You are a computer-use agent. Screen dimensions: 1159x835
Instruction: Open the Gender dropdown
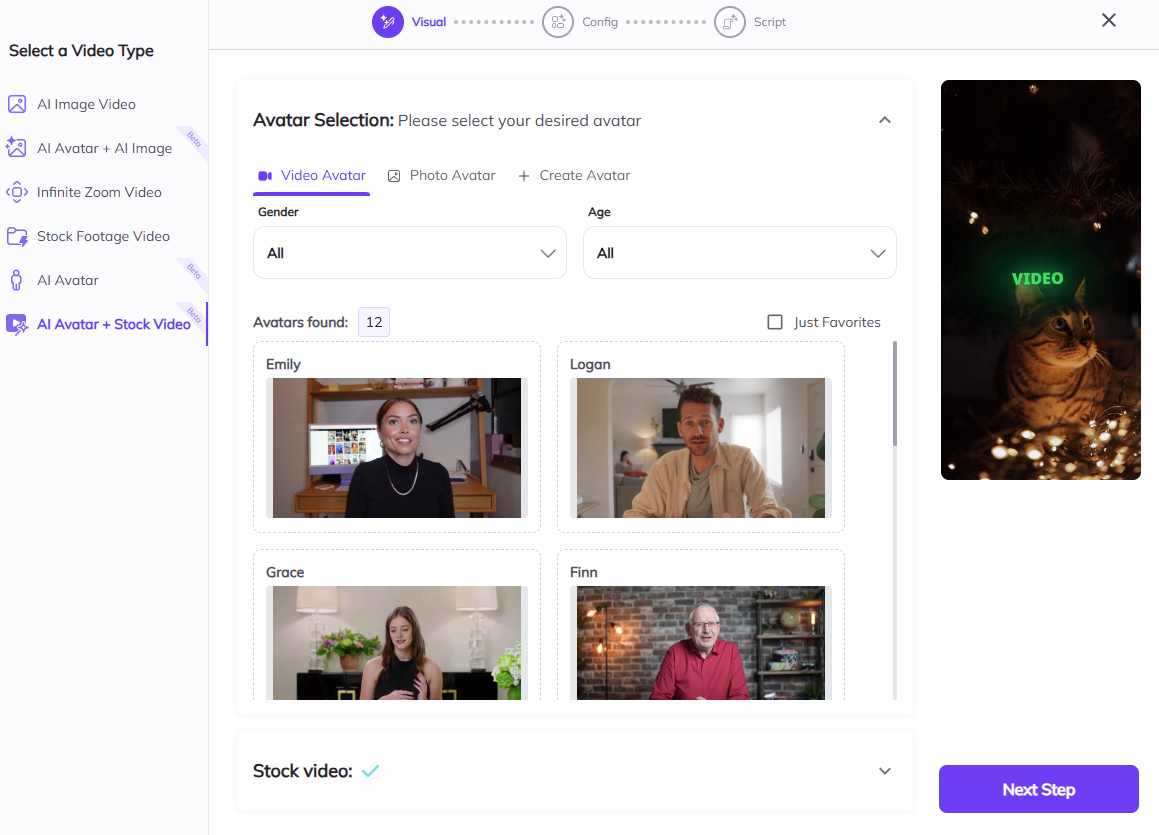coord(409,253)
